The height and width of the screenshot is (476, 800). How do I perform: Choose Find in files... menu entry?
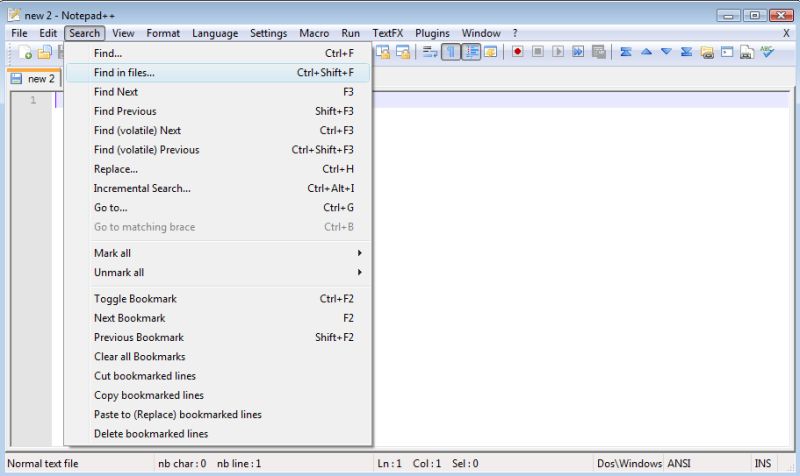[x=218, y=72]
